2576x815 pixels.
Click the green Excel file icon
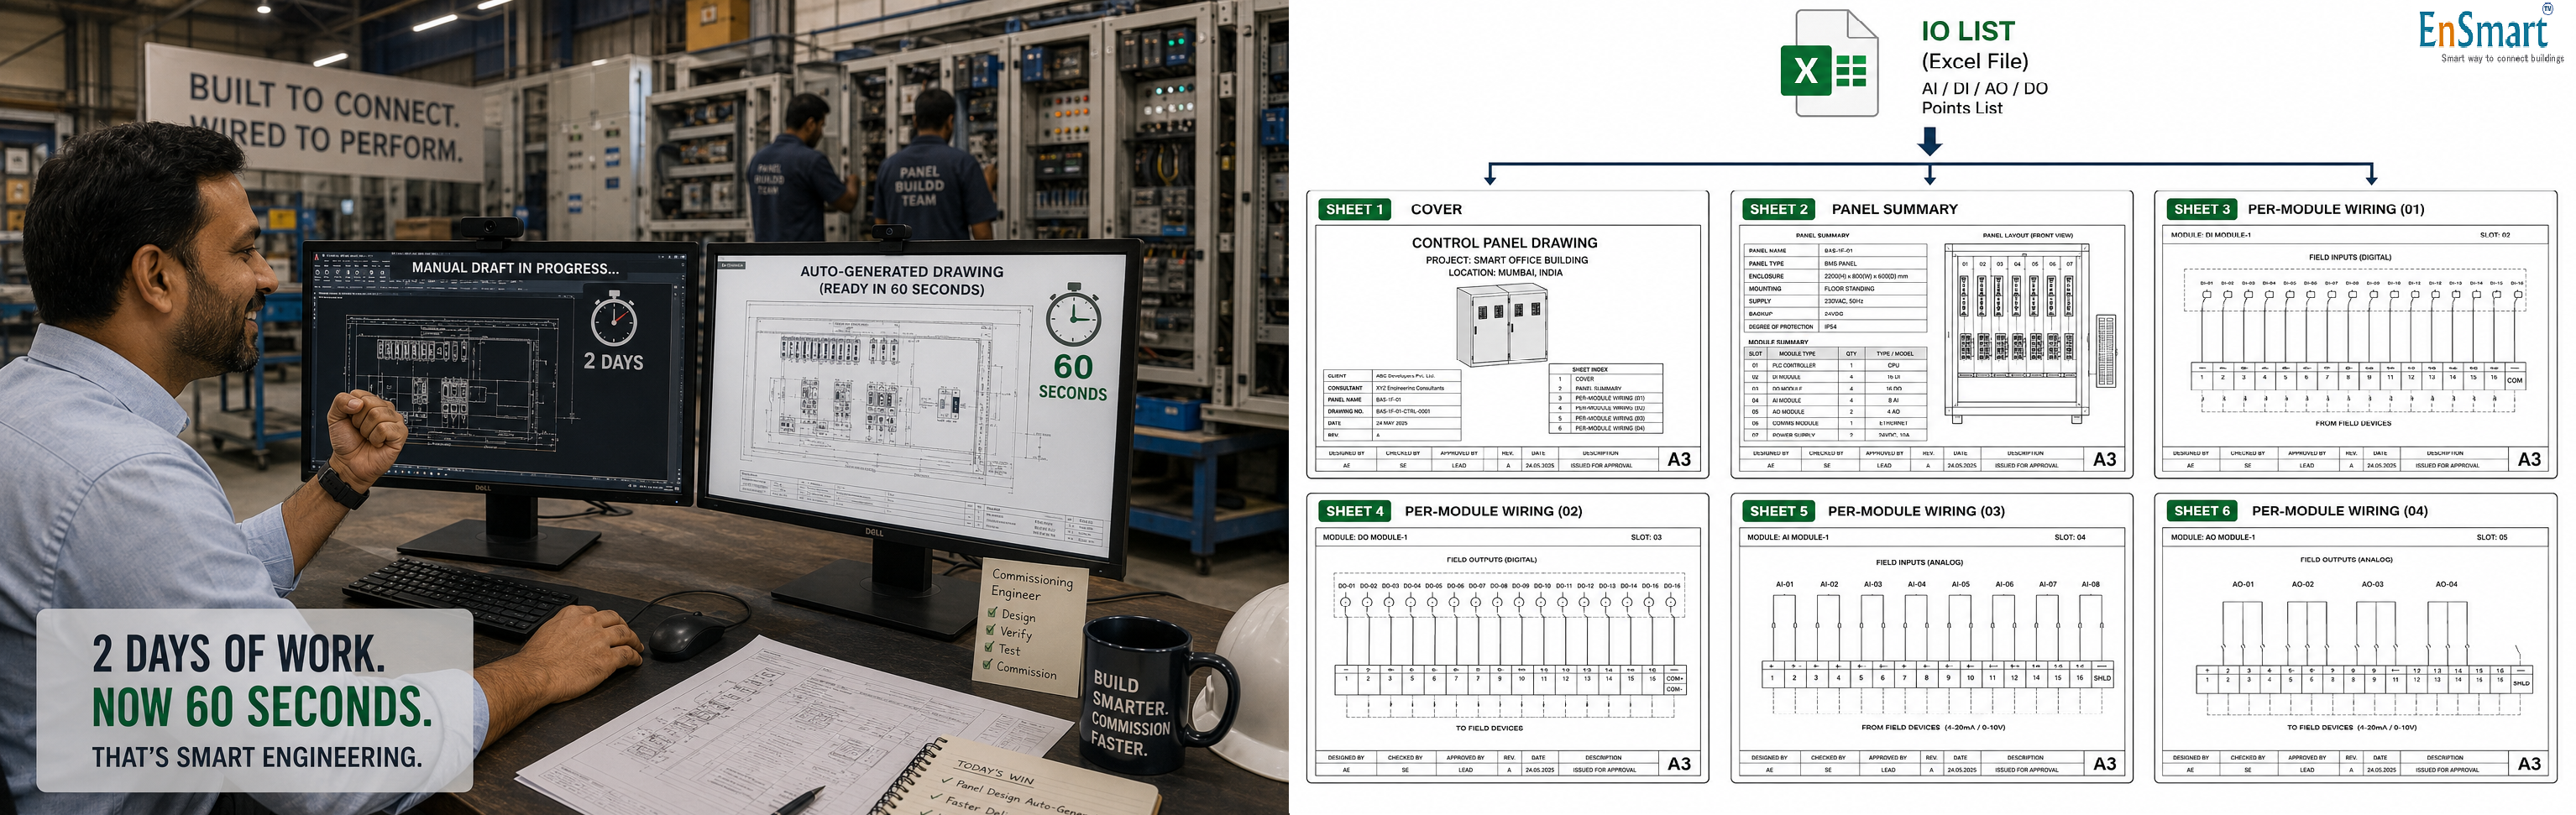click(1828, 64)
